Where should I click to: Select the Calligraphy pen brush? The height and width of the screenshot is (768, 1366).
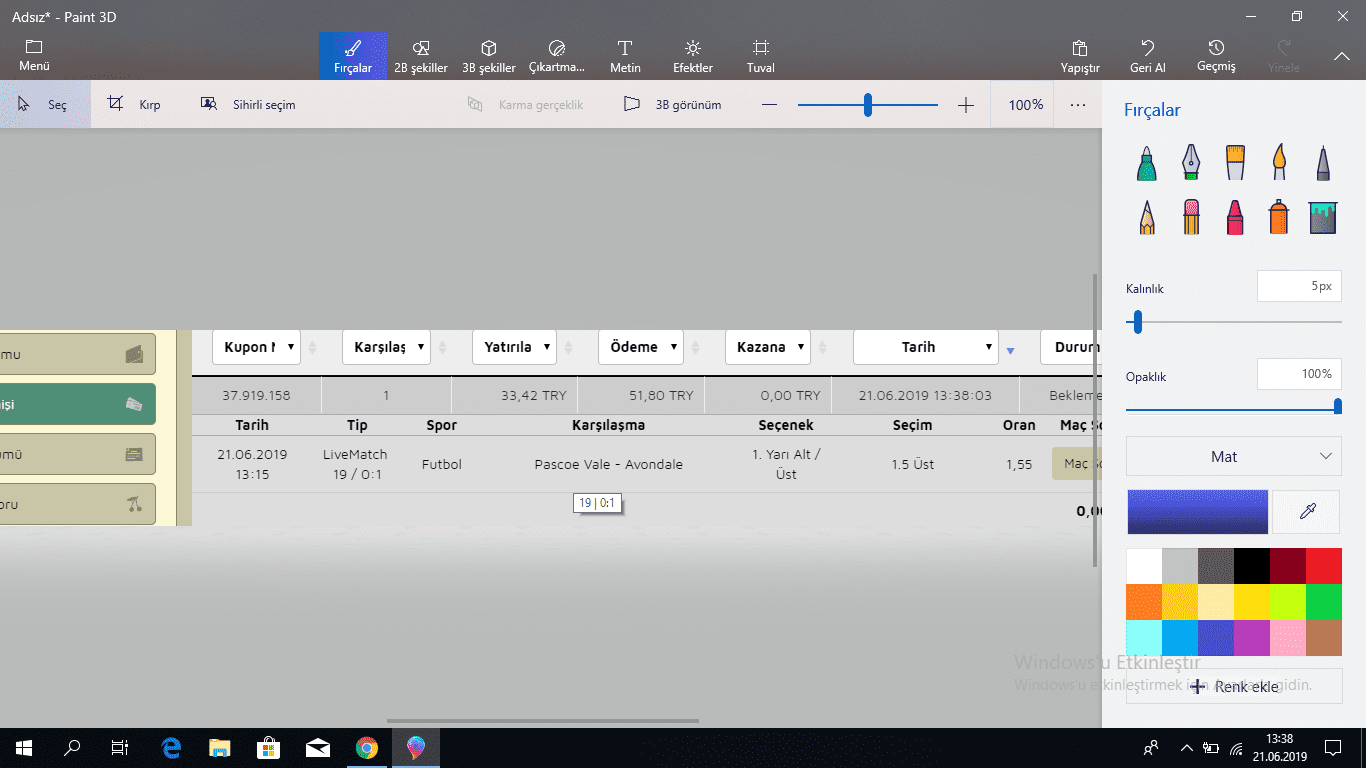(1190, 162)
